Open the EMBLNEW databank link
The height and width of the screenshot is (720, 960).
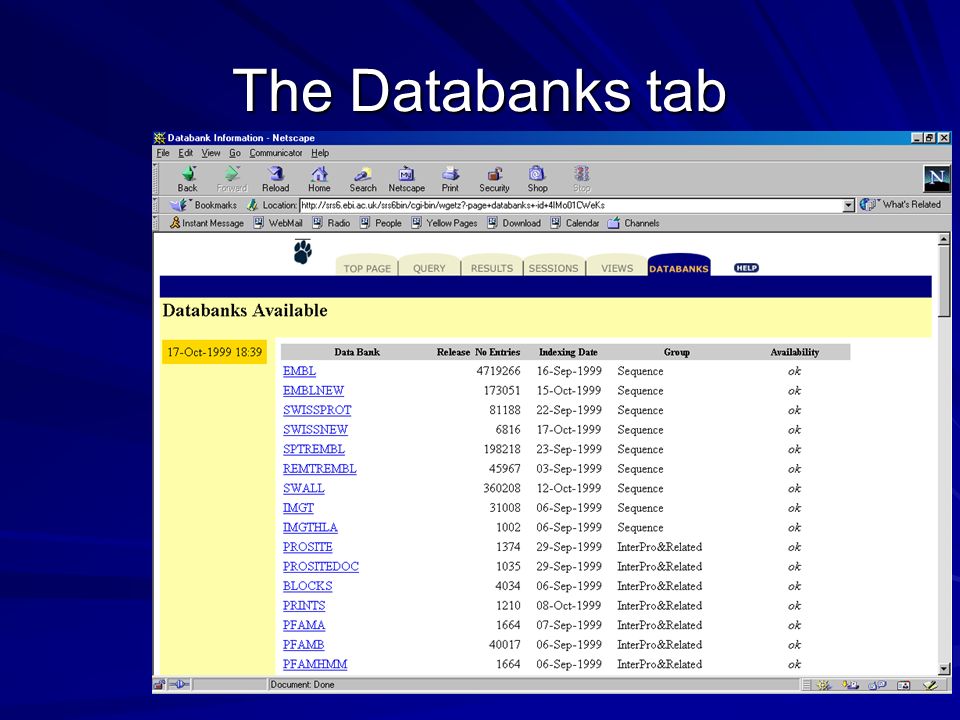tap(313, 391)
